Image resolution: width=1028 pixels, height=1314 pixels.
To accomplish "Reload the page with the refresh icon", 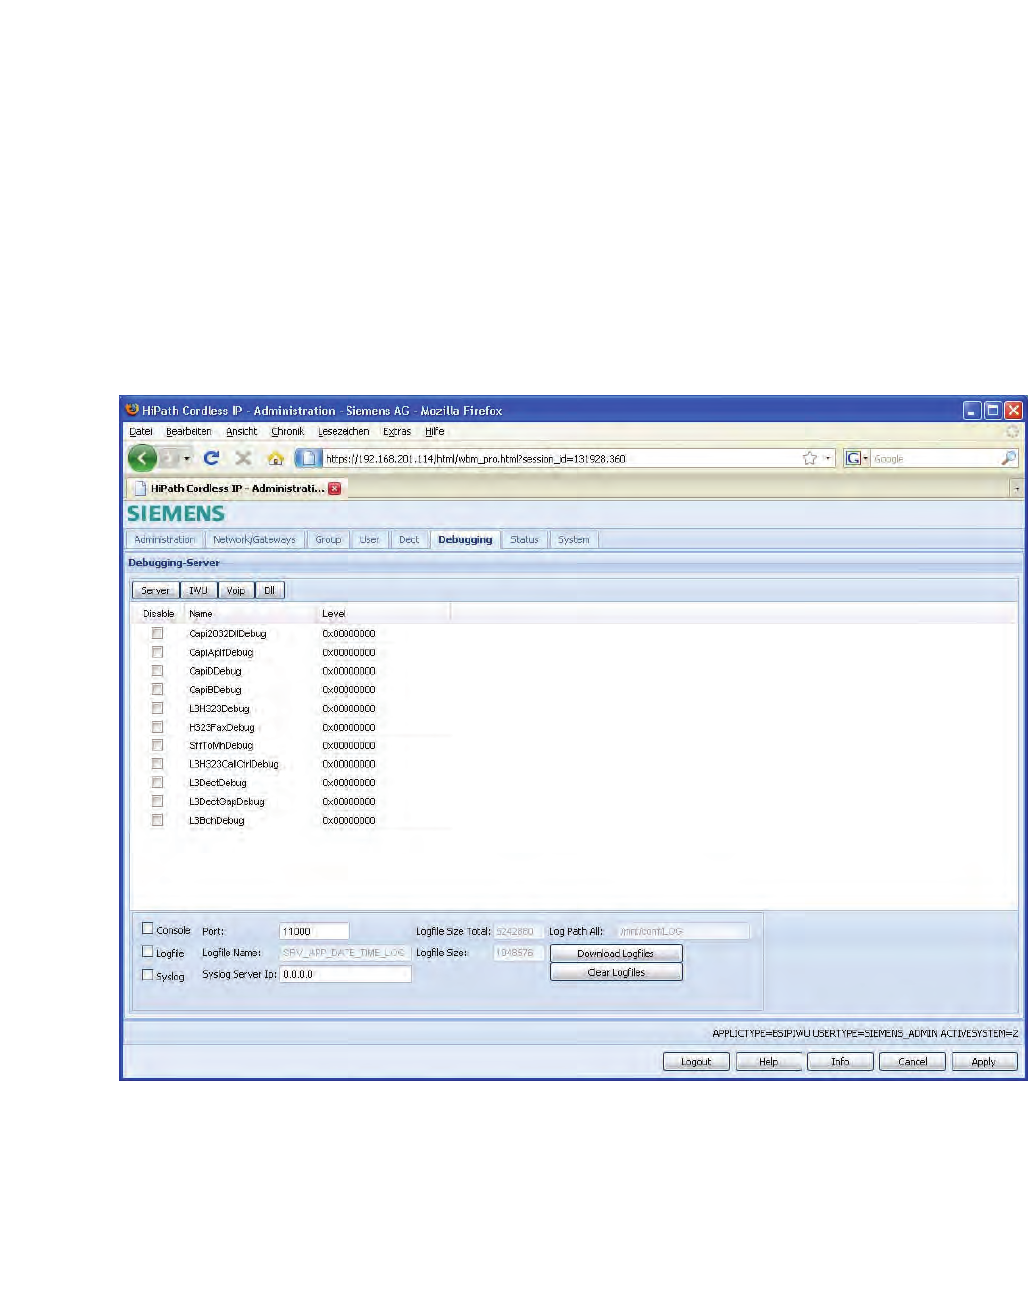I will (x=211, y=458).
